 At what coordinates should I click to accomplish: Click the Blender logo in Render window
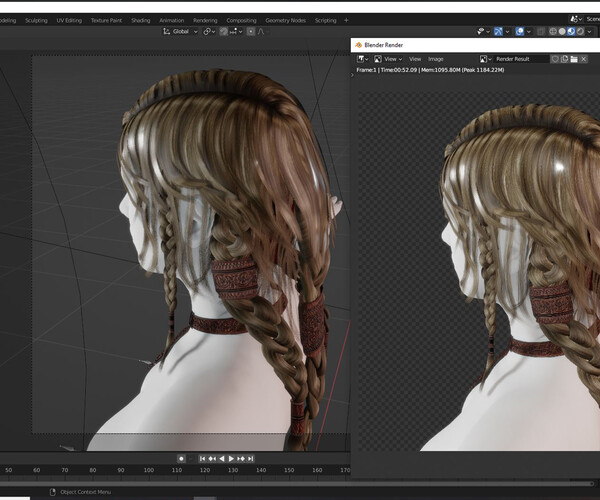pos(359,45)
